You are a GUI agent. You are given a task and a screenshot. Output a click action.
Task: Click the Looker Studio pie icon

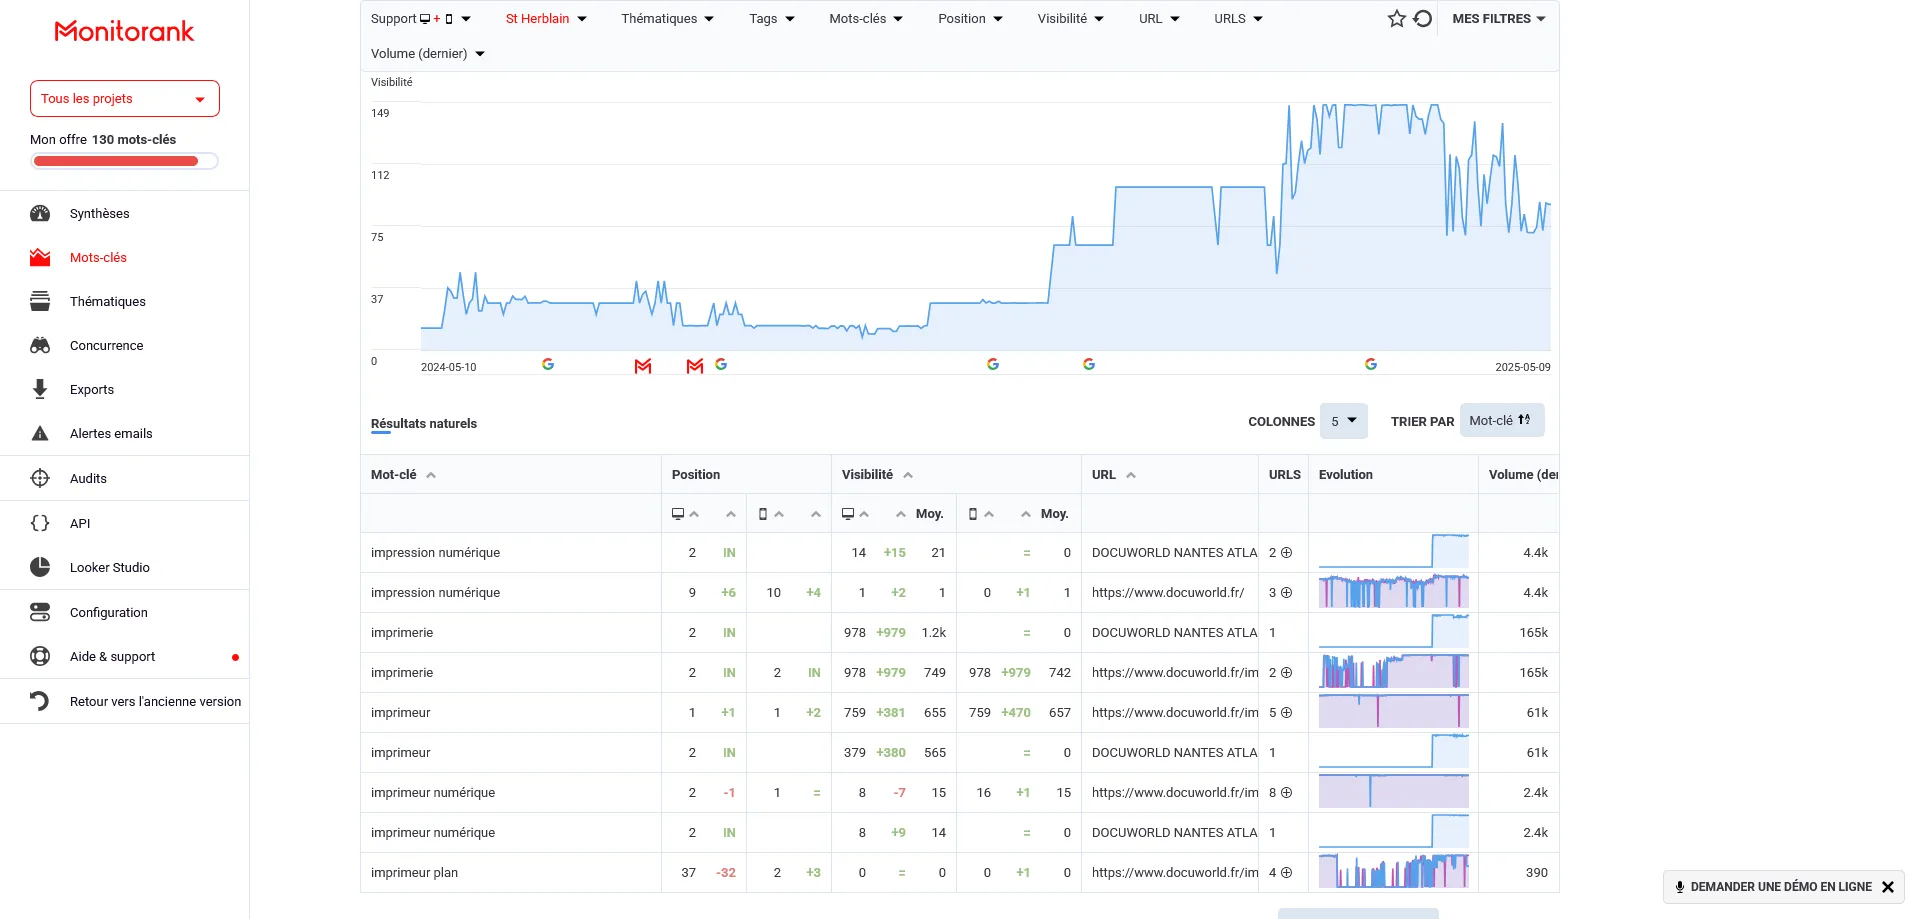[x=40, y=567]
